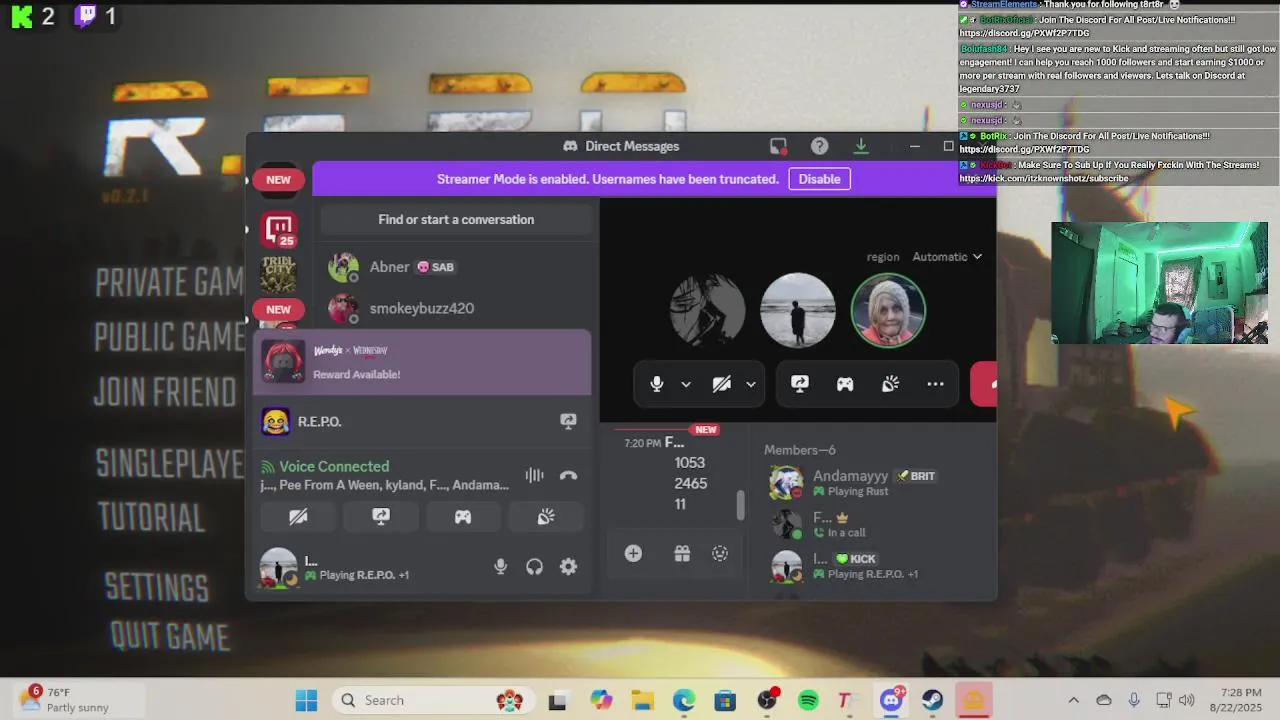The width and height of the screenshot is (1280, 720).
Task: Jump to lower NEW unread indicator
Action: (x=278, y=309)
